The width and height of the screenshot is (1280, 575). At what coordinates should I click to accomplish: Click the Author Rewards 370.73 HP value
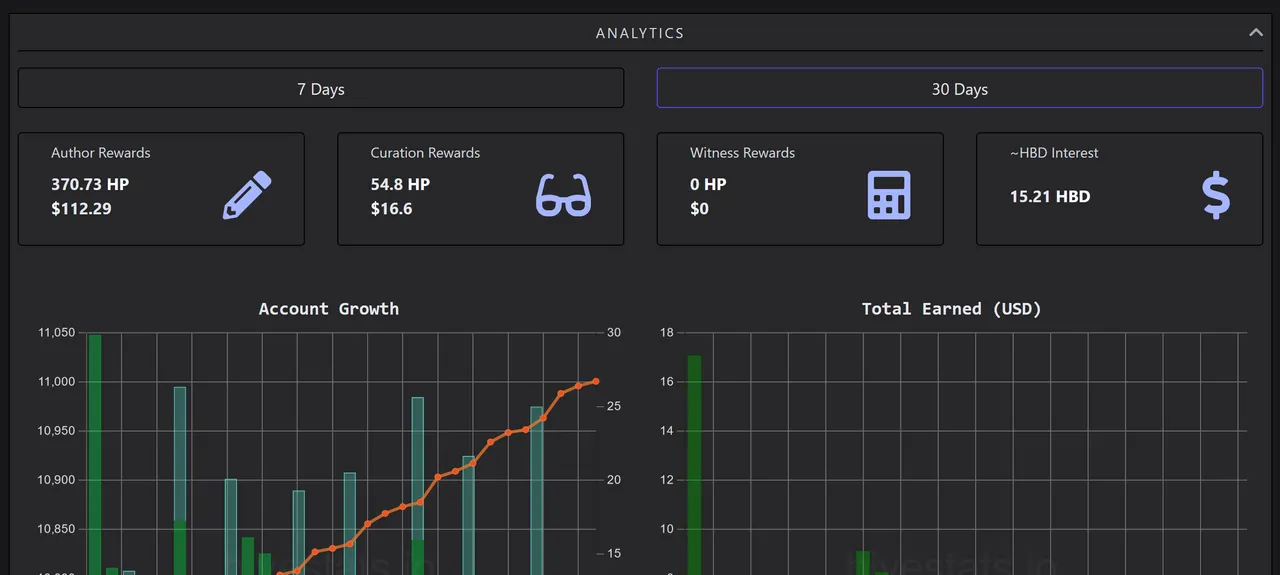pyautogui.click(x=90, y=184)
